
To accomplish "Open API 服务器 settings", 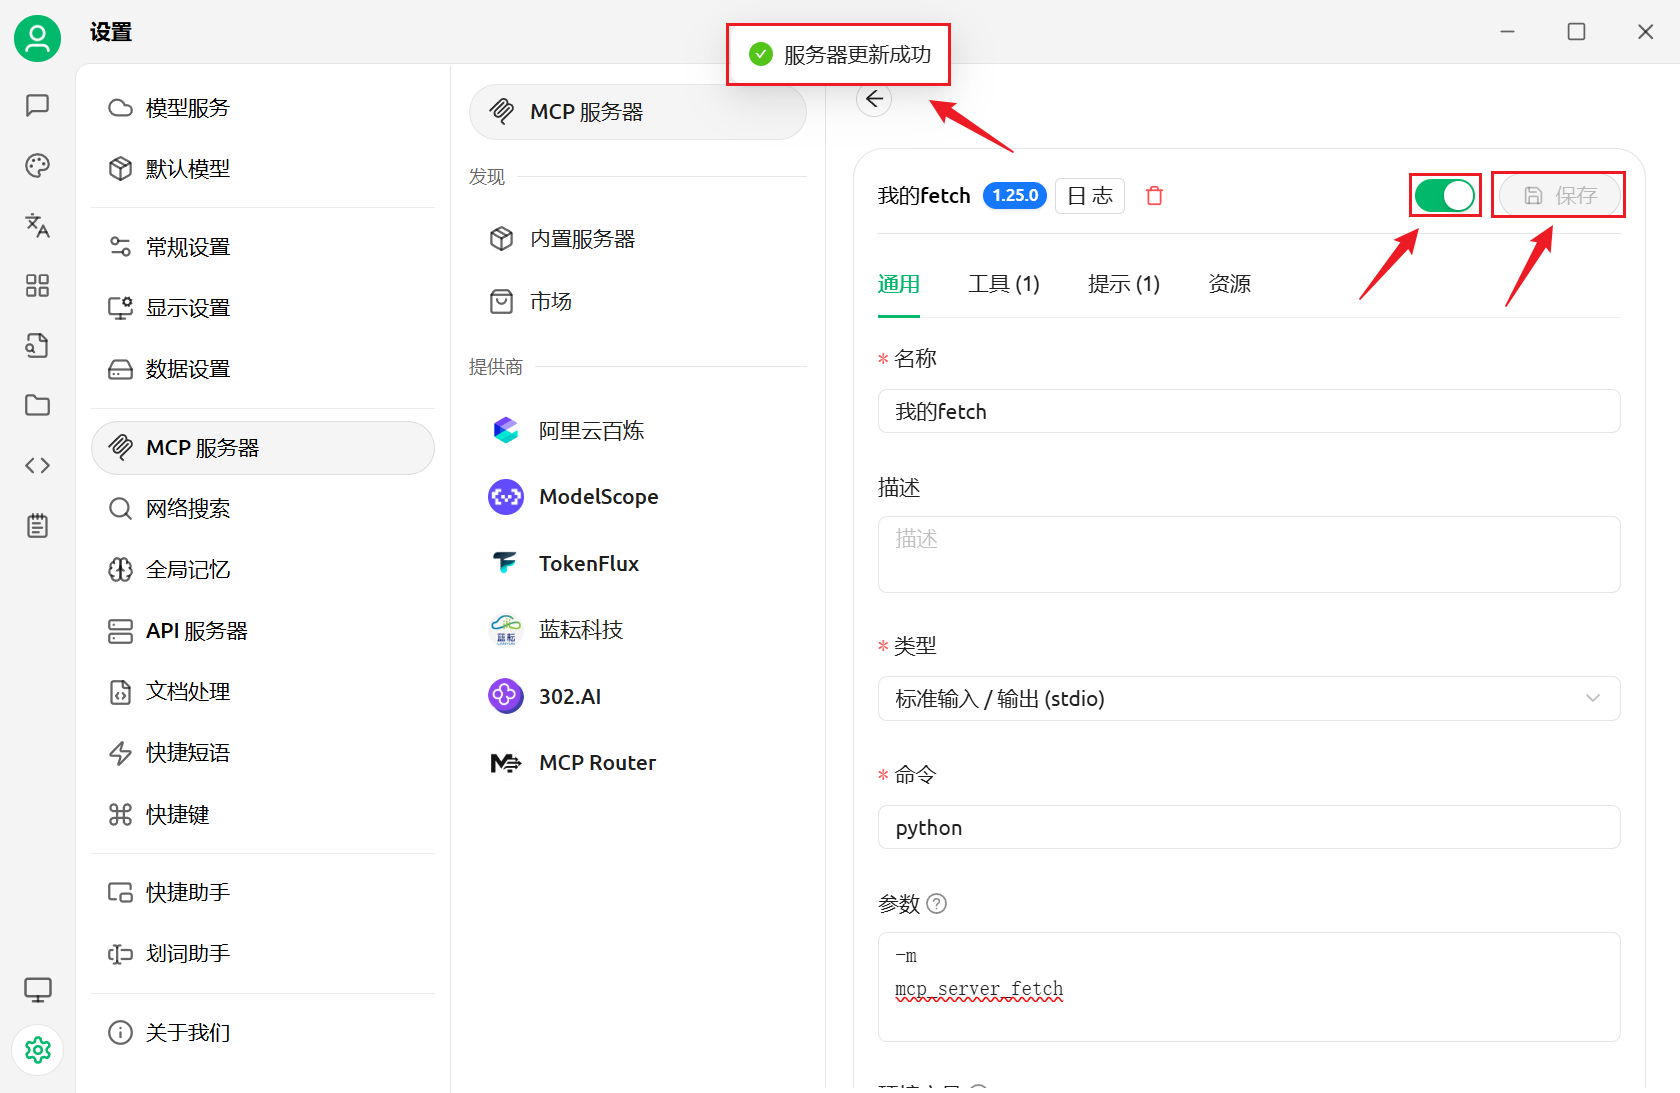I will 263,631.
